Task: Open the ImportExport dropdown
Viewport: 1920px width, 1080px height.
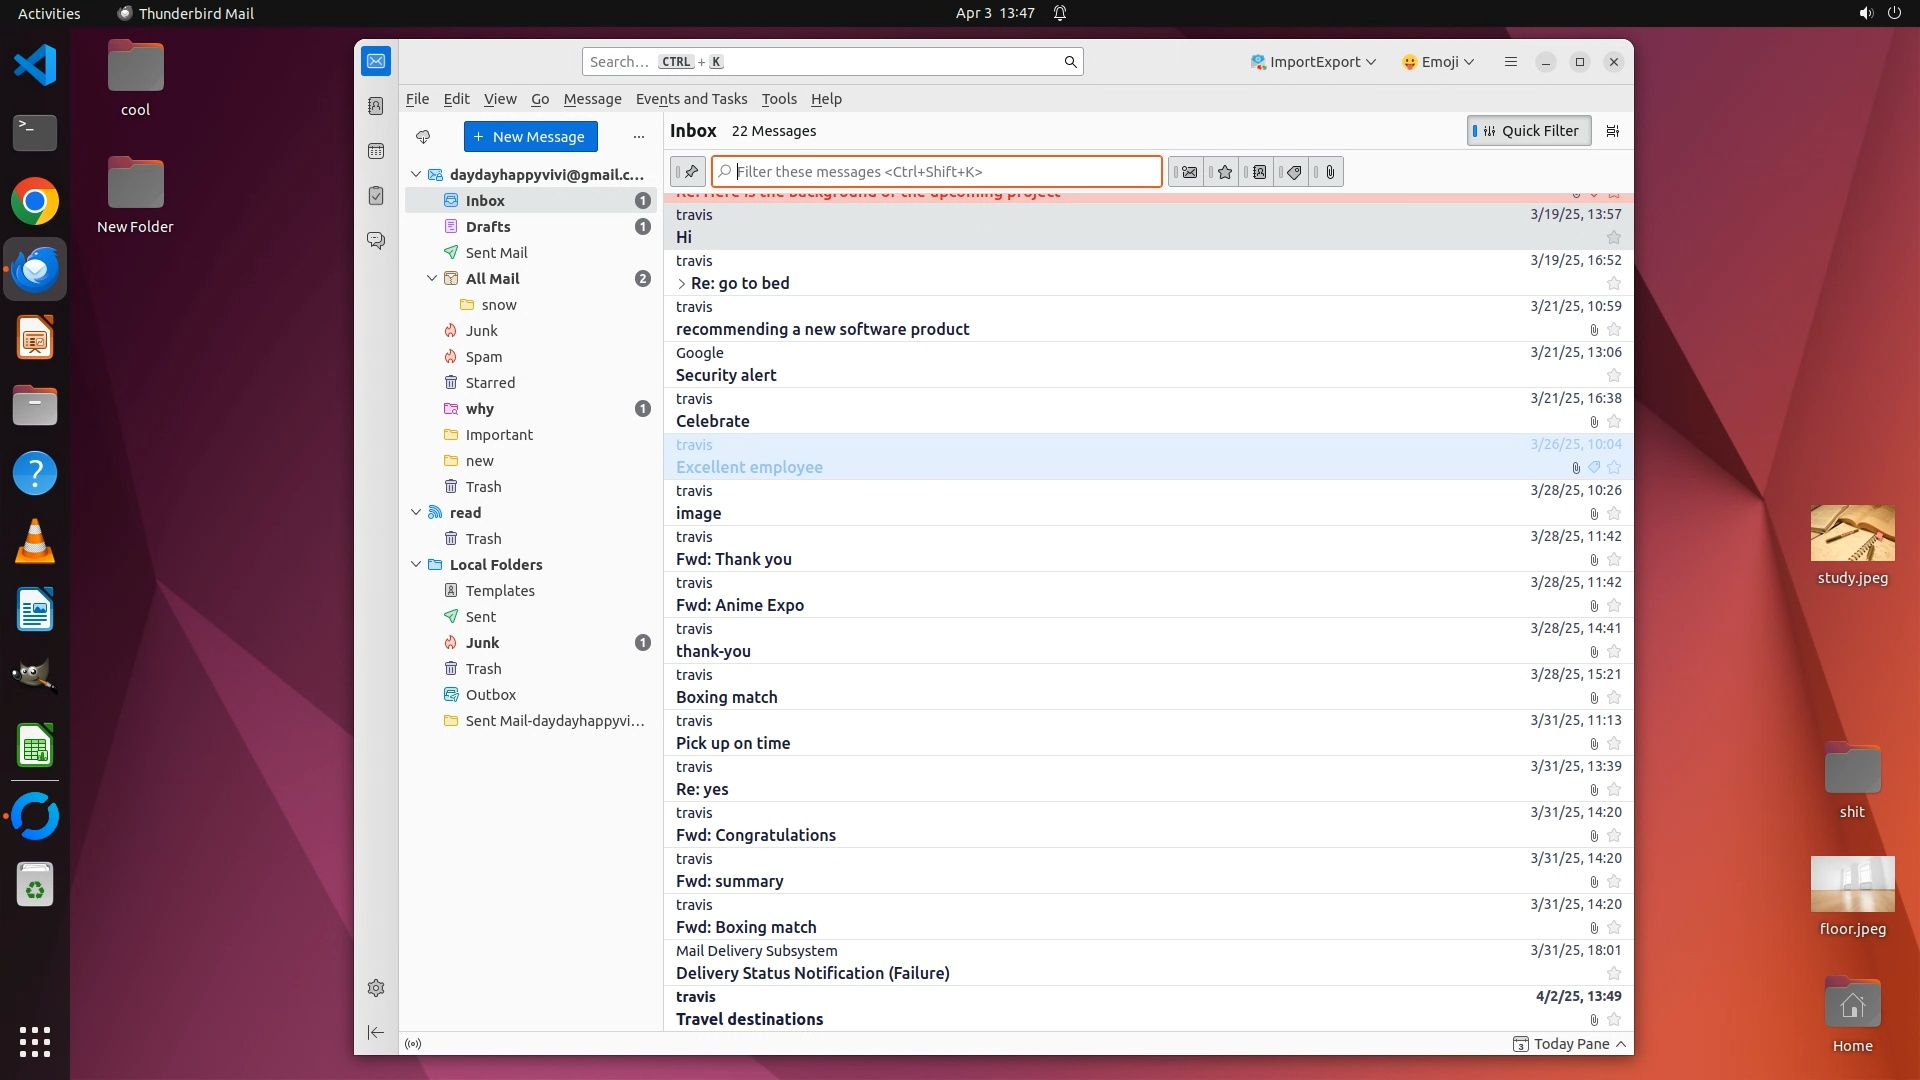Action: (x=1313, y=62)
